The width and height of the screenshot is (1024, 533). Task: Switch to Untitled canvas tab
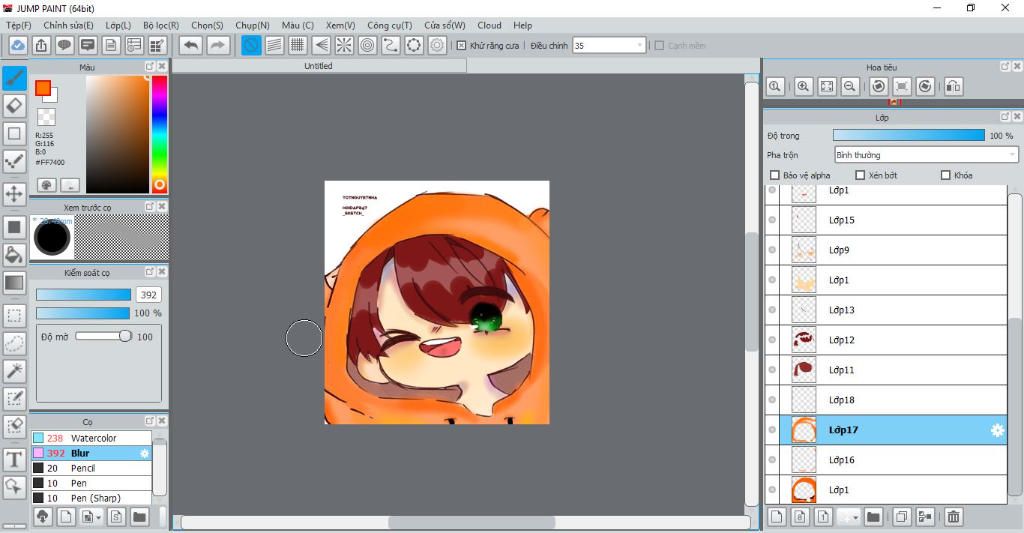[x=319, y=66]
